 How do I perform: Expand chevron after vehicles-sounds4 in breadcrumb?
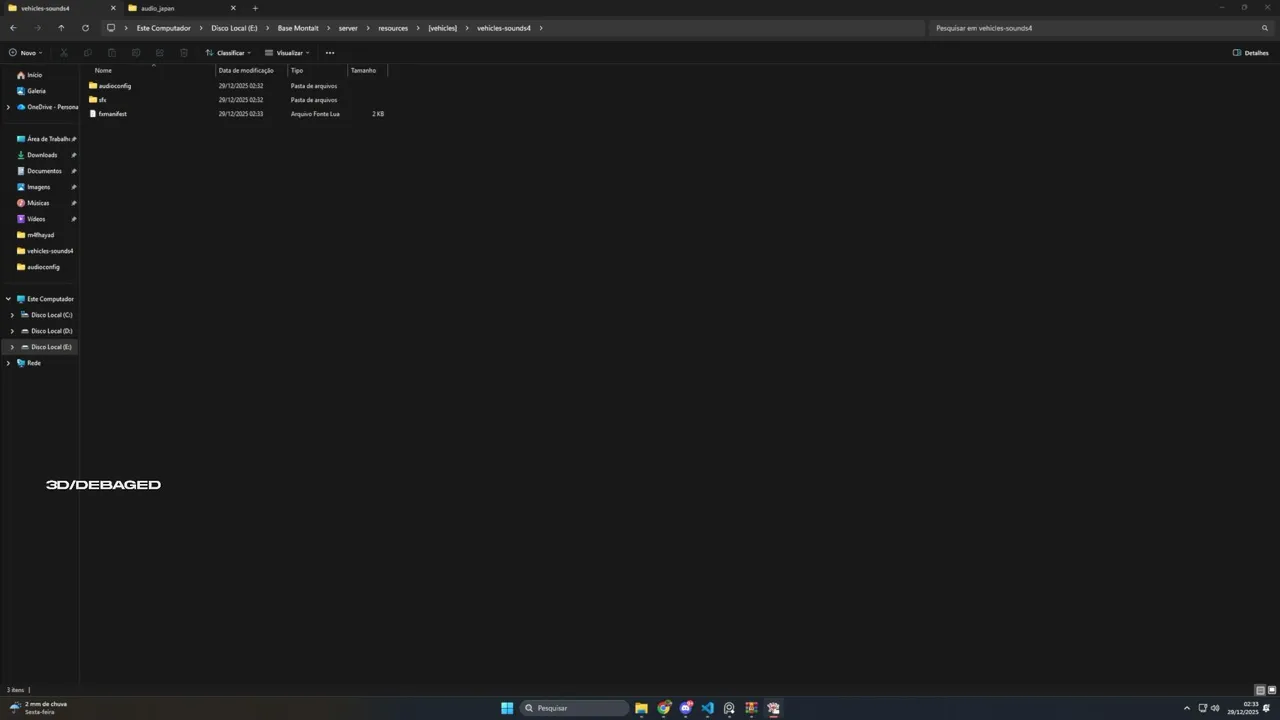click(x=541, y=28)
